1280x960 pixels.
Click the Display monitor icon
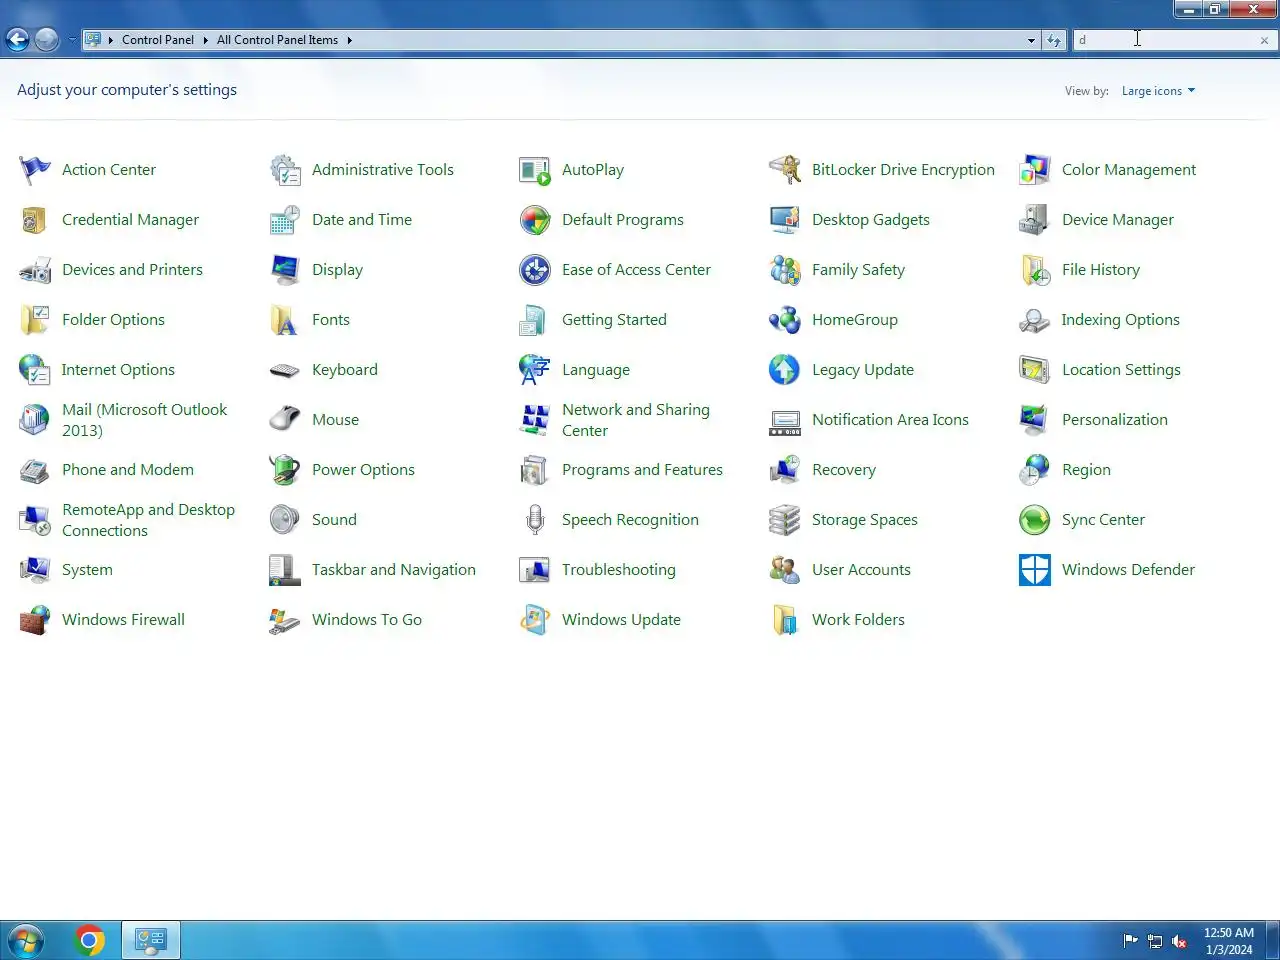[x=285, y=270]
